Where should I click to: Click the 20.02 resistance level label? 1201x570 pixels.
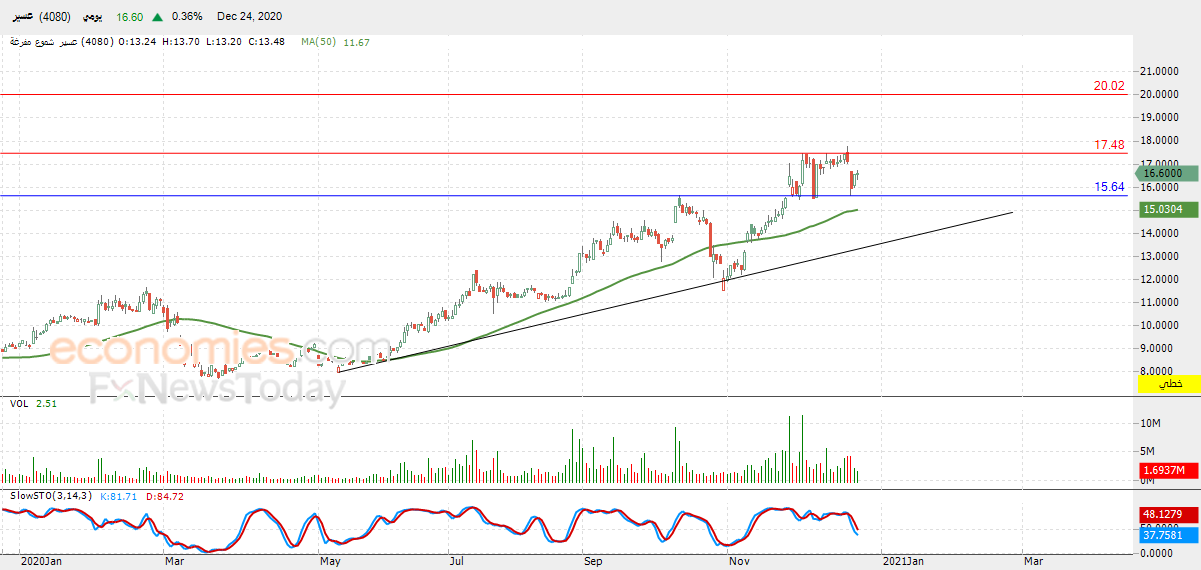pos(1109,86)
